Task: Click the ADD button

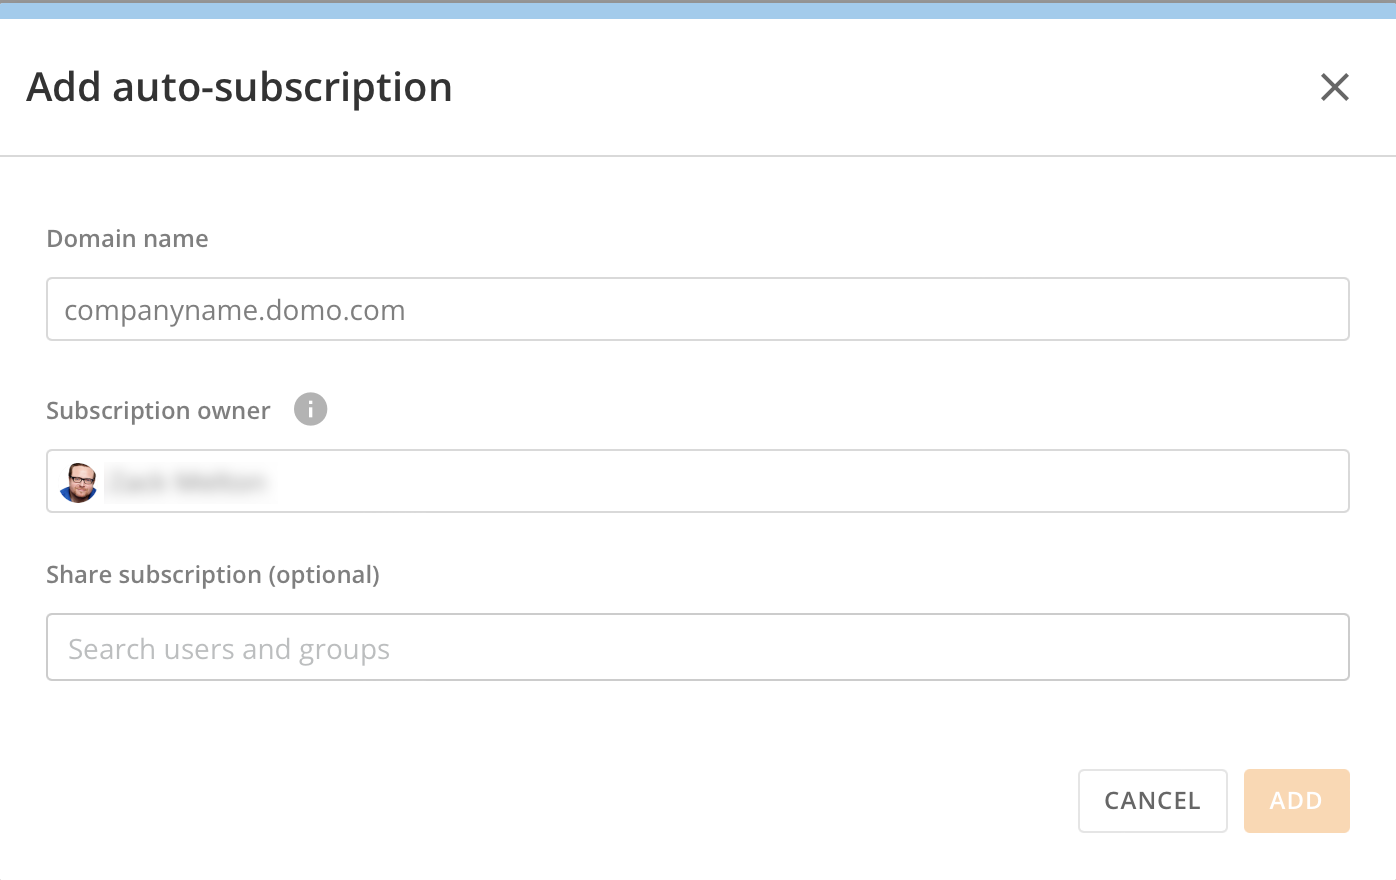Action: pyautogui.click(x=1296, y=800)
